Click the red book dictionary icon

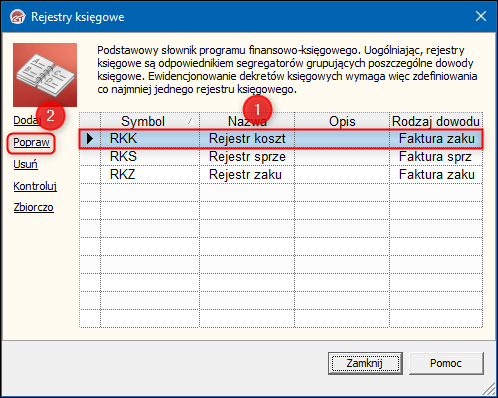point(45,75)
